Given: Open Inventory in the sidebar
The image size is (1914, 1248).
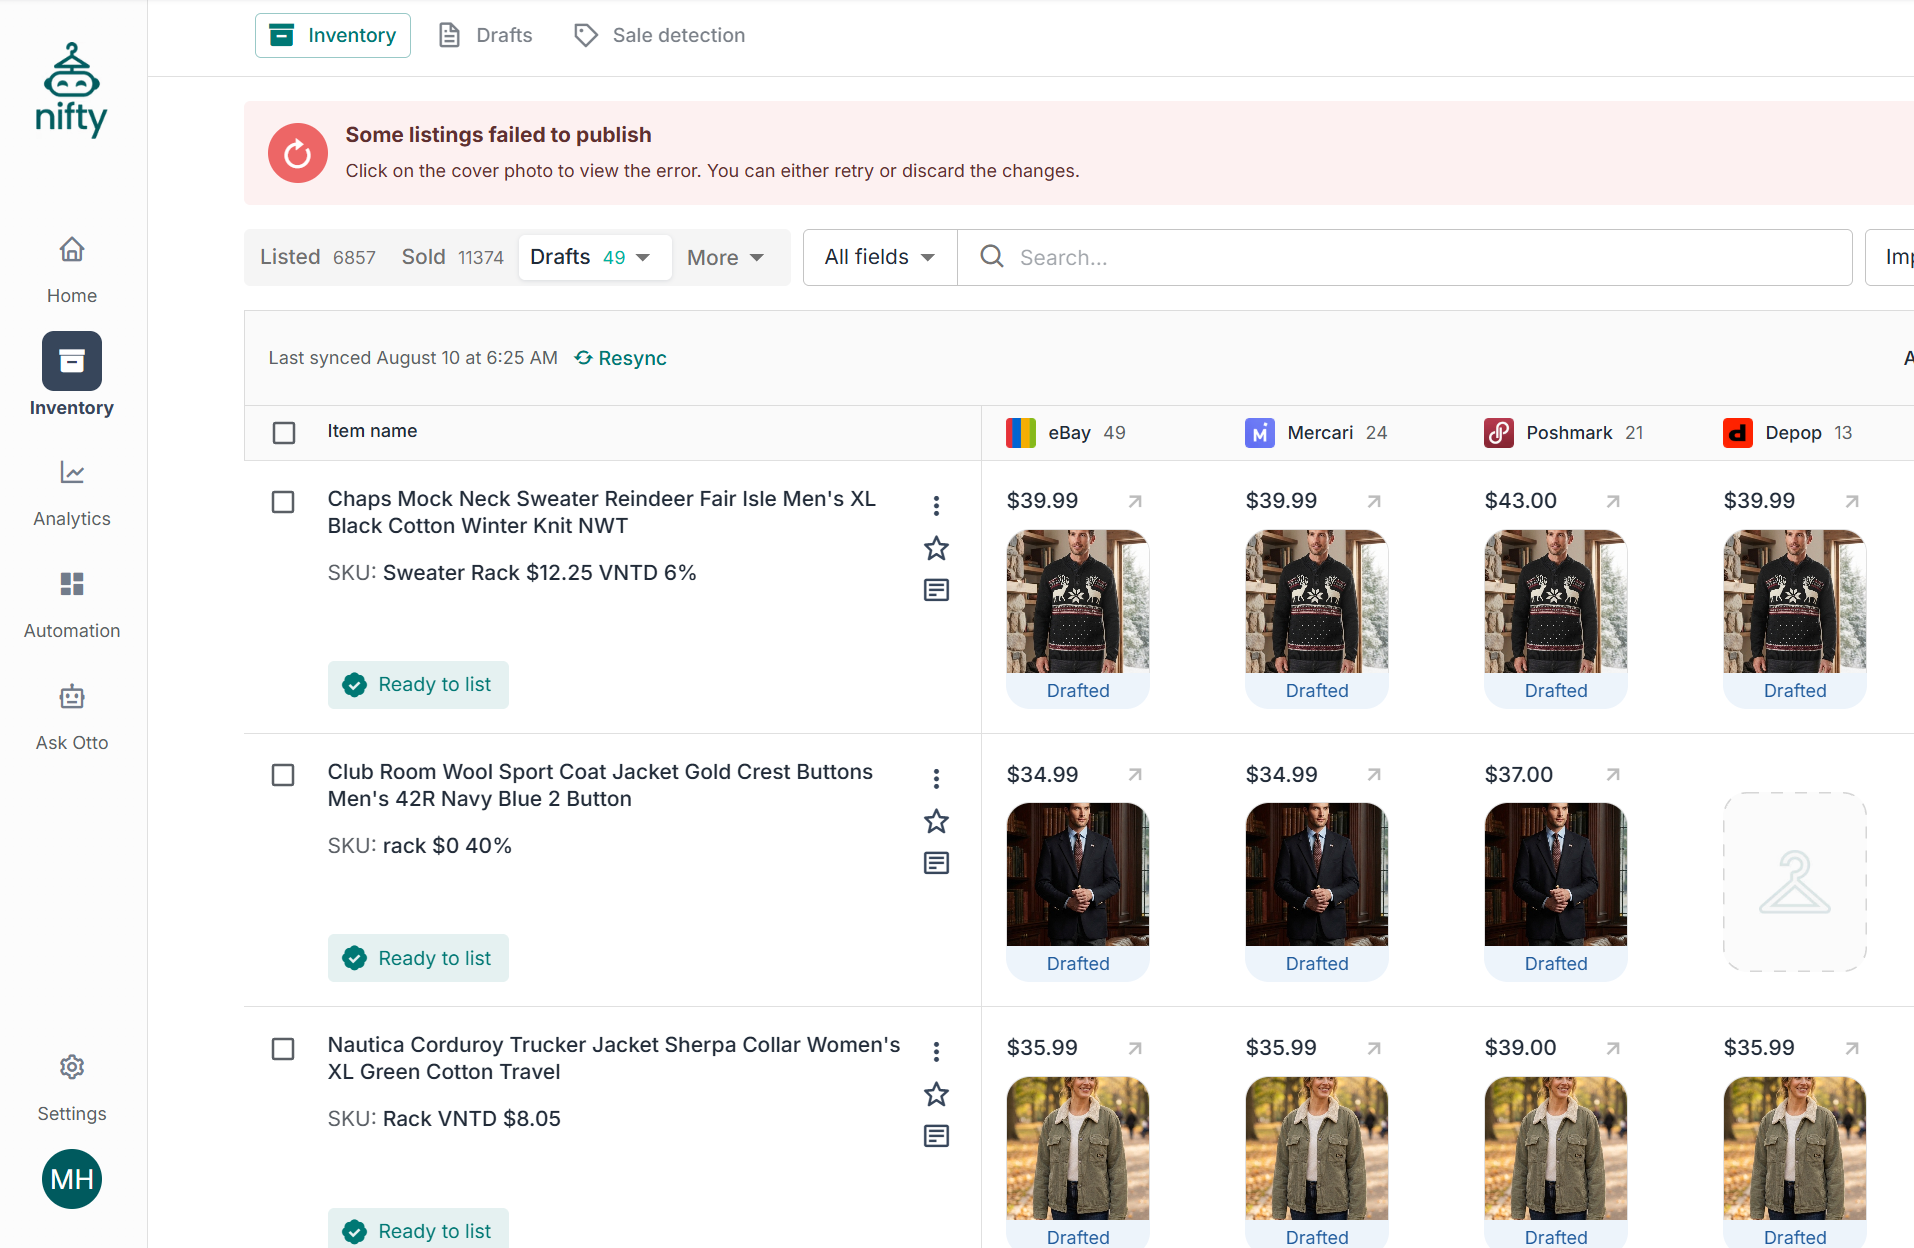Looking at the screenshot, I should click(x=72, y=376).
